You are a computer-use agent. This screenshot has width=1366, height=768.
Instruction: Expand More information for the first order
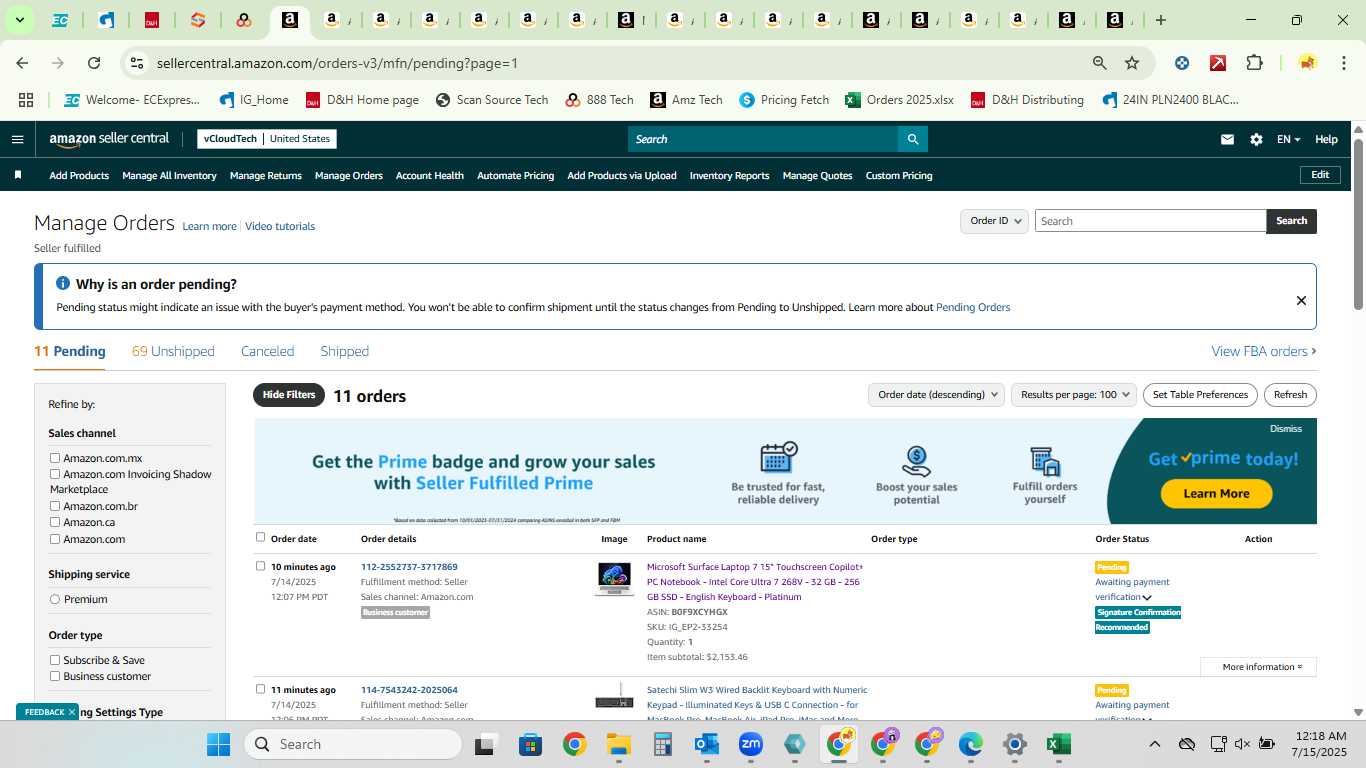tap(1258, 667)
